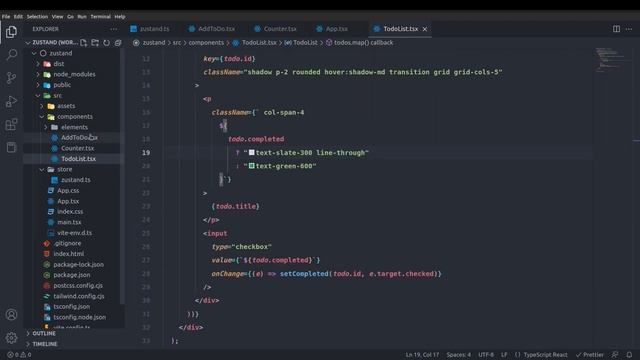640x360 pixels.
Task: Switch to the Counter.tsx editor tab
Action: click(x=276, y=29)
